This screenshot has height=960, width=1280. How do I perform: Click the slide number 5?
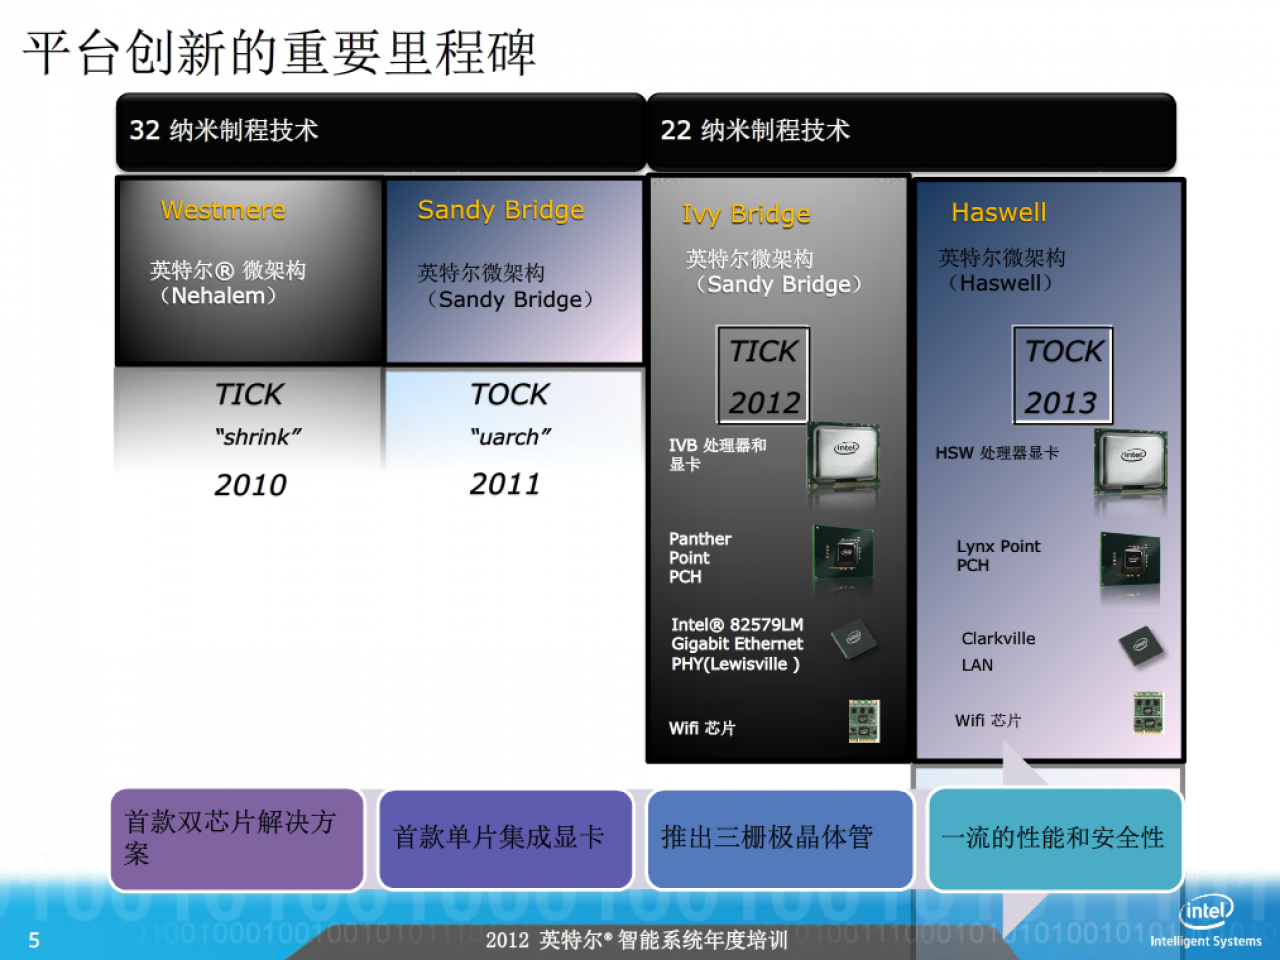coord(34,940)
